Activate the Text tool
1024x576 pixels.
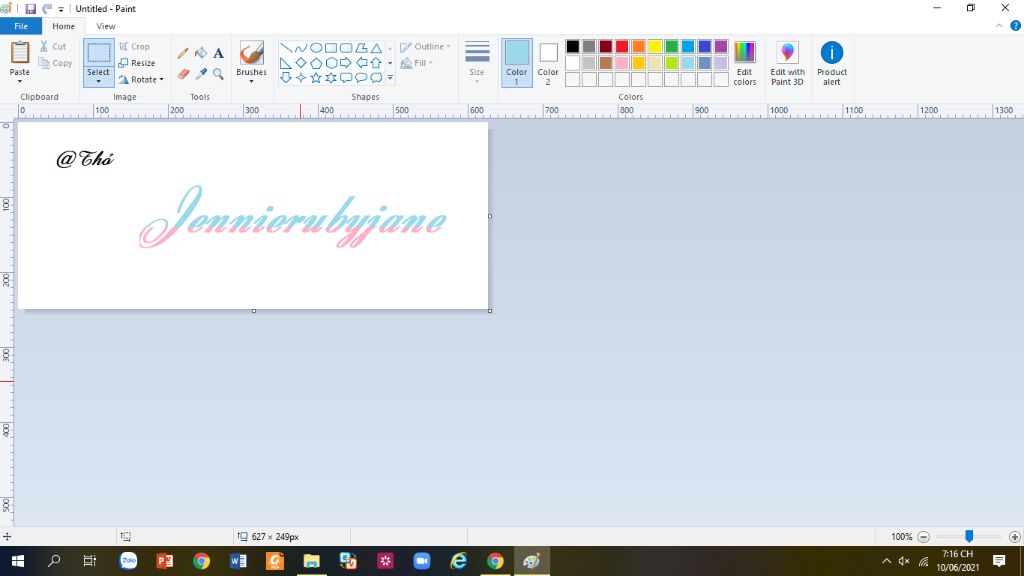pyautogui.click(x=219, y=53)
